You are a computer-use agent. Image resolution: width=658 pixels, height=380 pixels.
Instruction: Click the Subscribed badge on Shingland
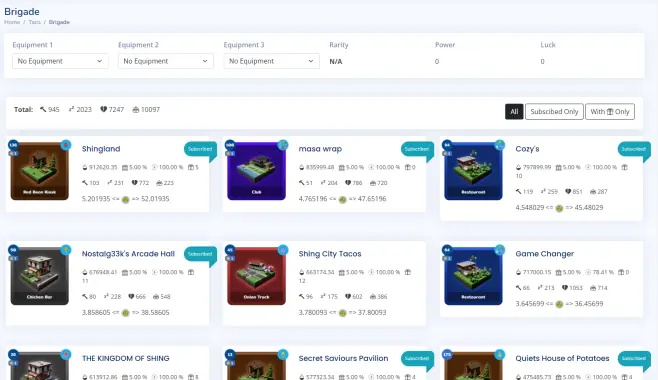click(200, 149)
